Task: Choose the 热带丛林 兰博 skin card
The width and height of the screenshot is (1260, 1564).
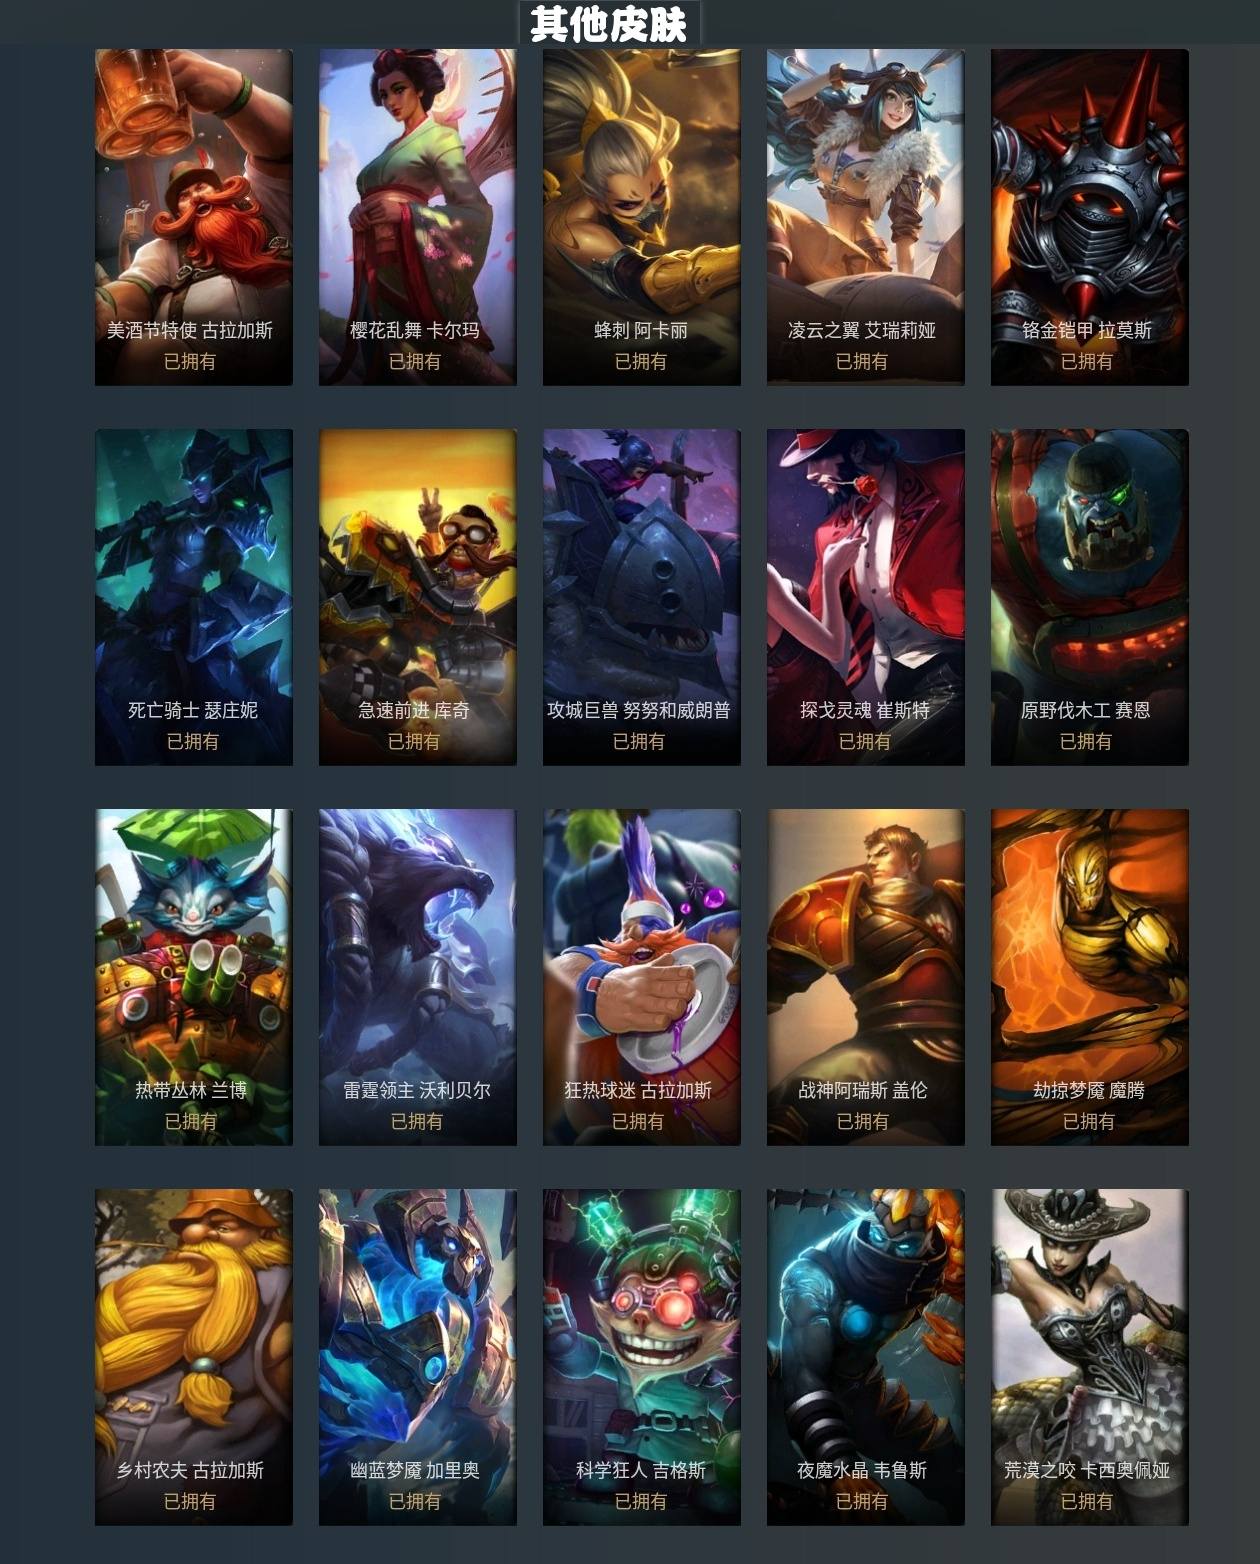Action: coord(194,977)
